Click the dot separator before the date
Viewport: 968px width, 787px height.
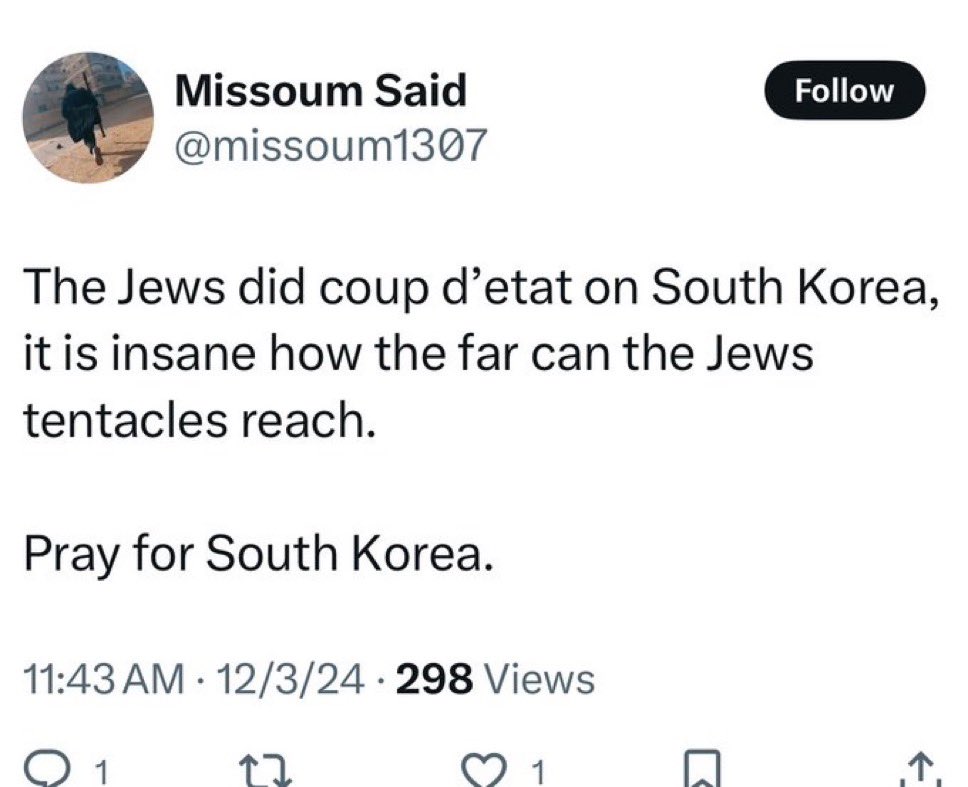(200, 681)
